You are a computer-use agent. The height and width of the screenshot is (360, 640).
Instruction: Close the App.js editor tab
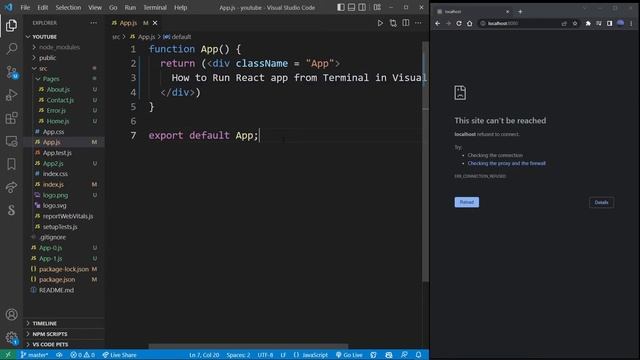155,23
